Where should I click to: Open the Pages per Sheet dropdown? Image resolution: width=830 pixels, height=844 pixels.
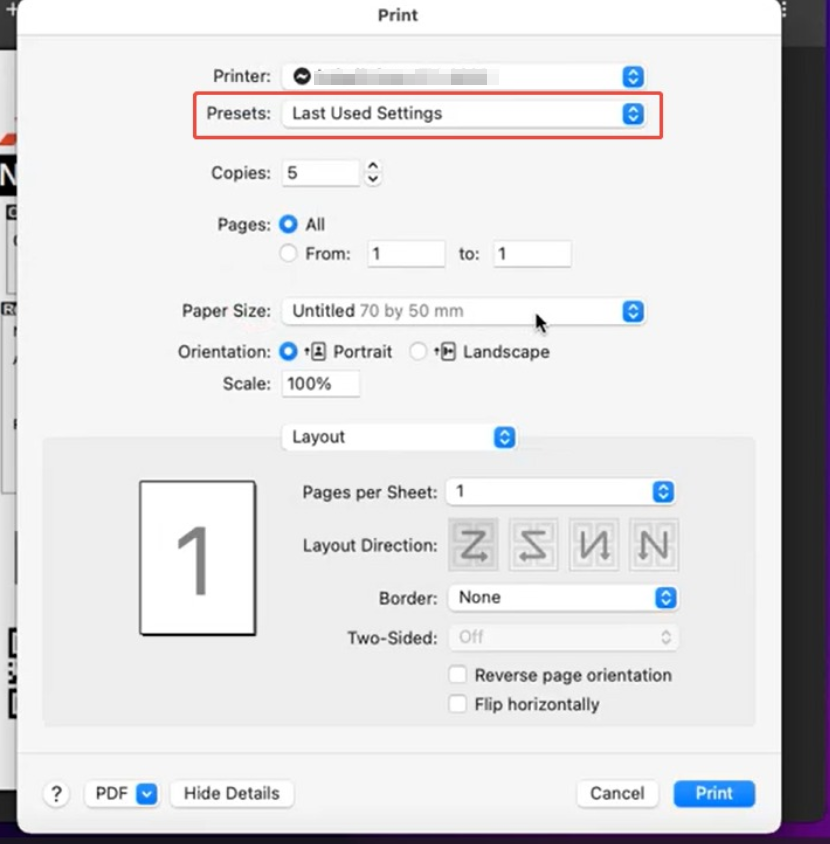tap(561, 492)
